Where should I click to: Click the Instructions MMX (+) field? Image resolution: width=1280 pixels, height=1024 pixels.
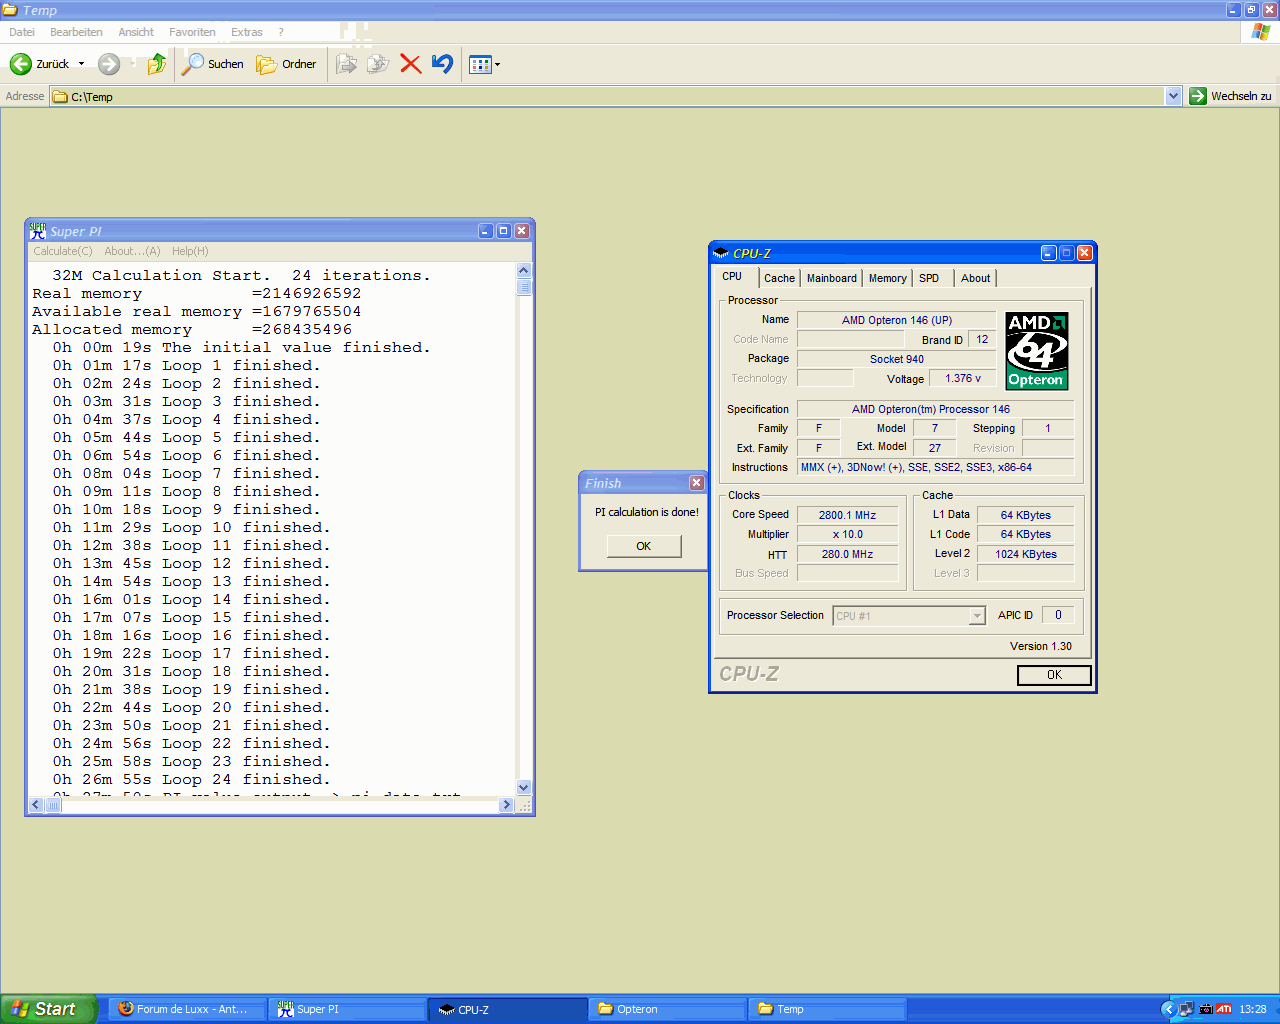tap(936, 467)
